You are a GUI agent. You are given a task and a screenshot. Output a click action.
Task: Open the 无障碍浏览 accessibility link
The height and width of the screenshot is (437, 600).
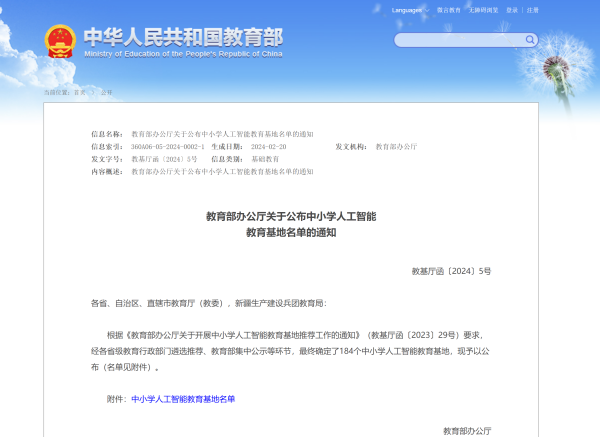click(483, 10)
